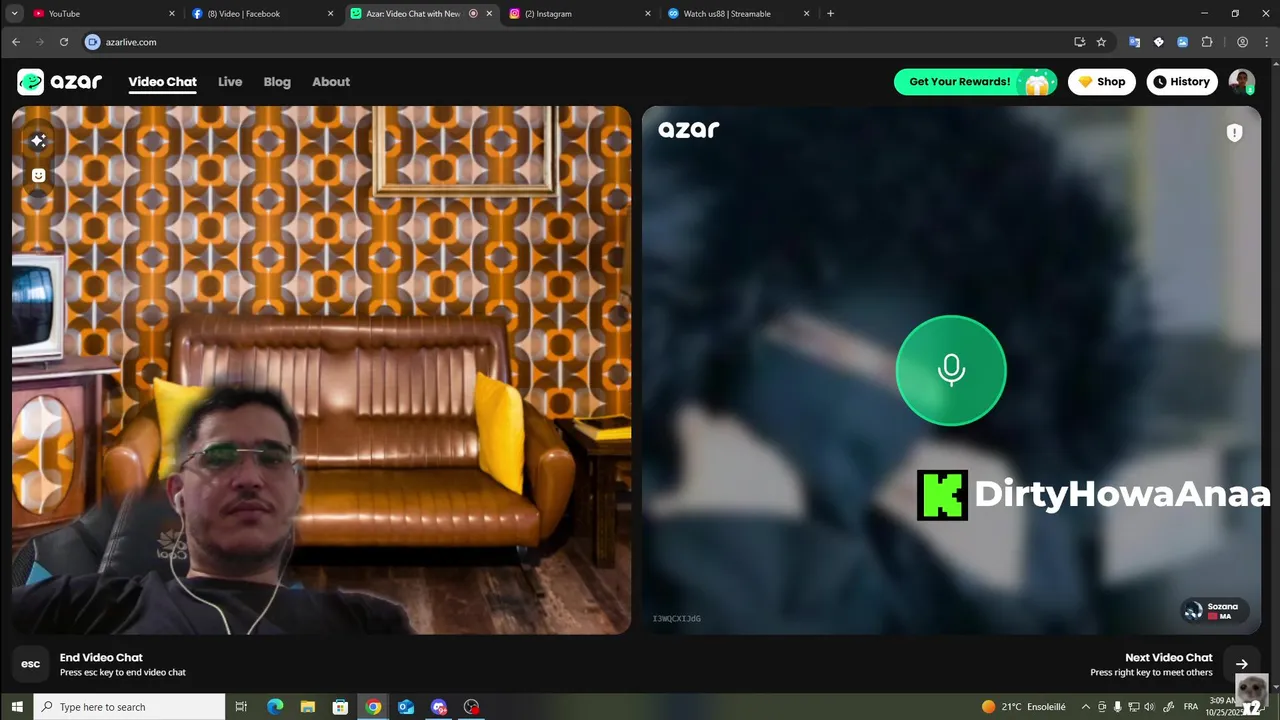The image size is (1280, 720).
Task: Close the Instagram browser tab
Action: point(648,14)
